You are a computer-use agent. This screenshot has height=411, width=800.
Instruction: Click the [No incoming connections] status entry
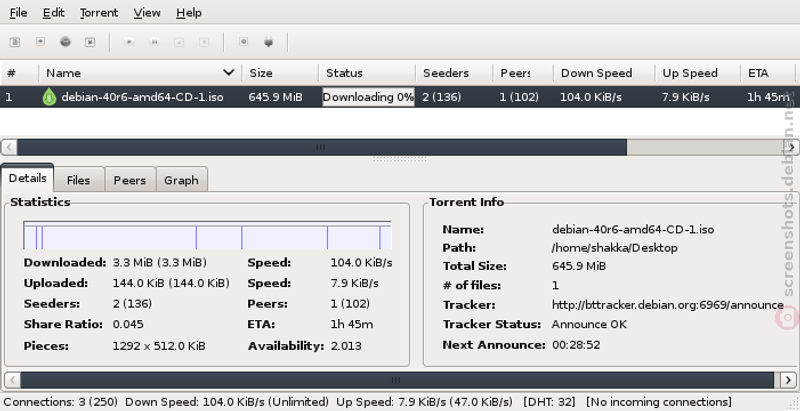(659, 402)
